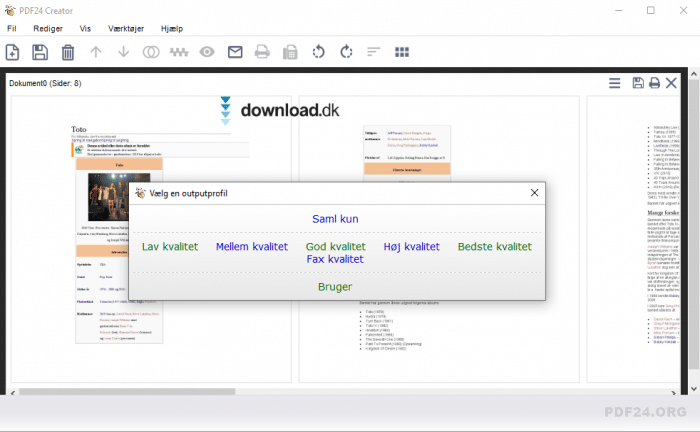Click the vertical scrollbar up arrow

[x=694, y=74]
